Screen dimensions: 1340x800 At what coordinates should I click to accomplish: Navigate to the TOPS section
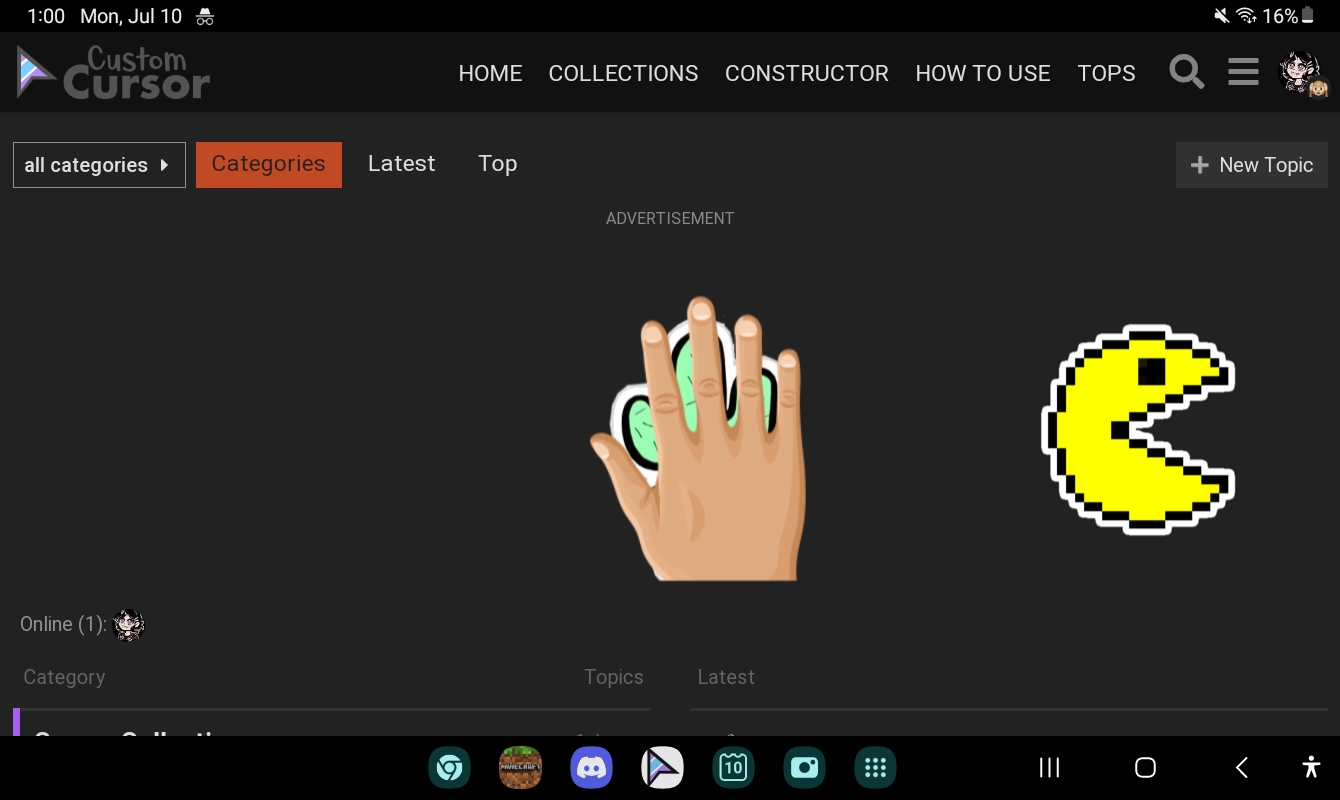coord(1107,73)
